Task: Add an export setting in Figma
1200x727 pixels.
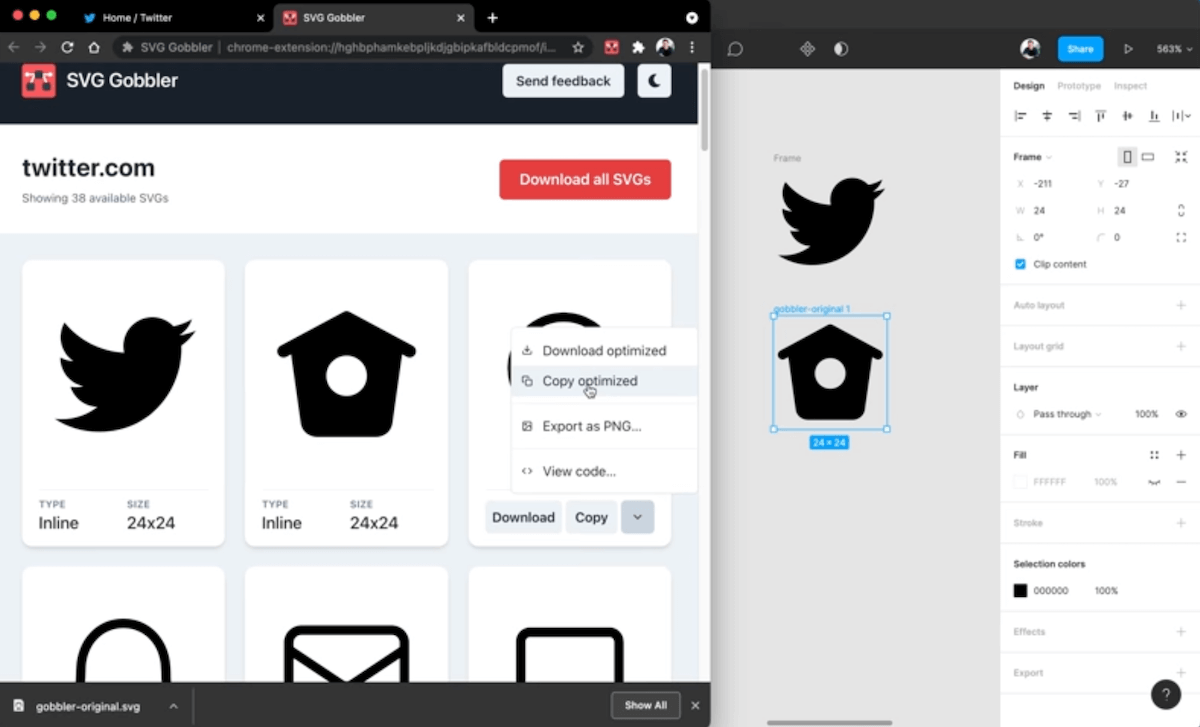Action: click(1181, 673)
